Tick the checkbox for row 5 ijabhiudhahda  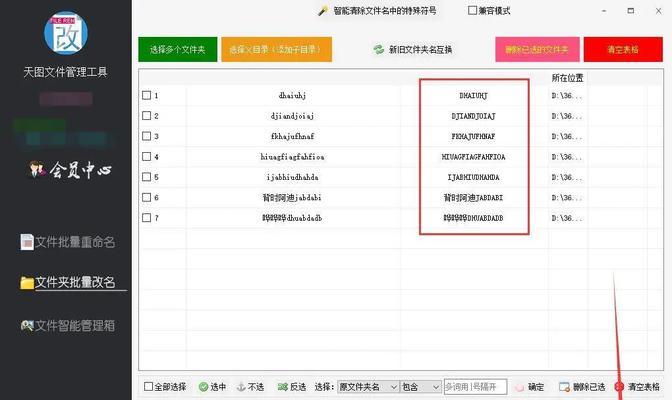[147, 177]
